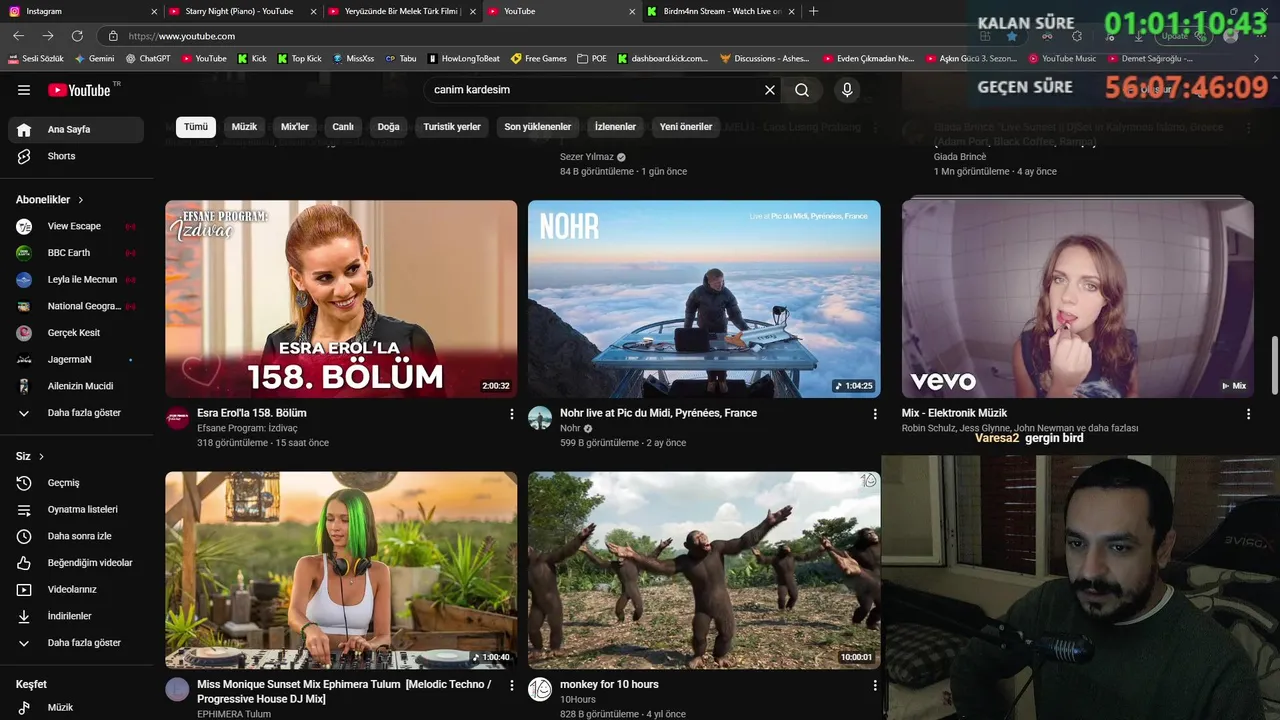Open the Siz section chevron

(x=41, y=457)
